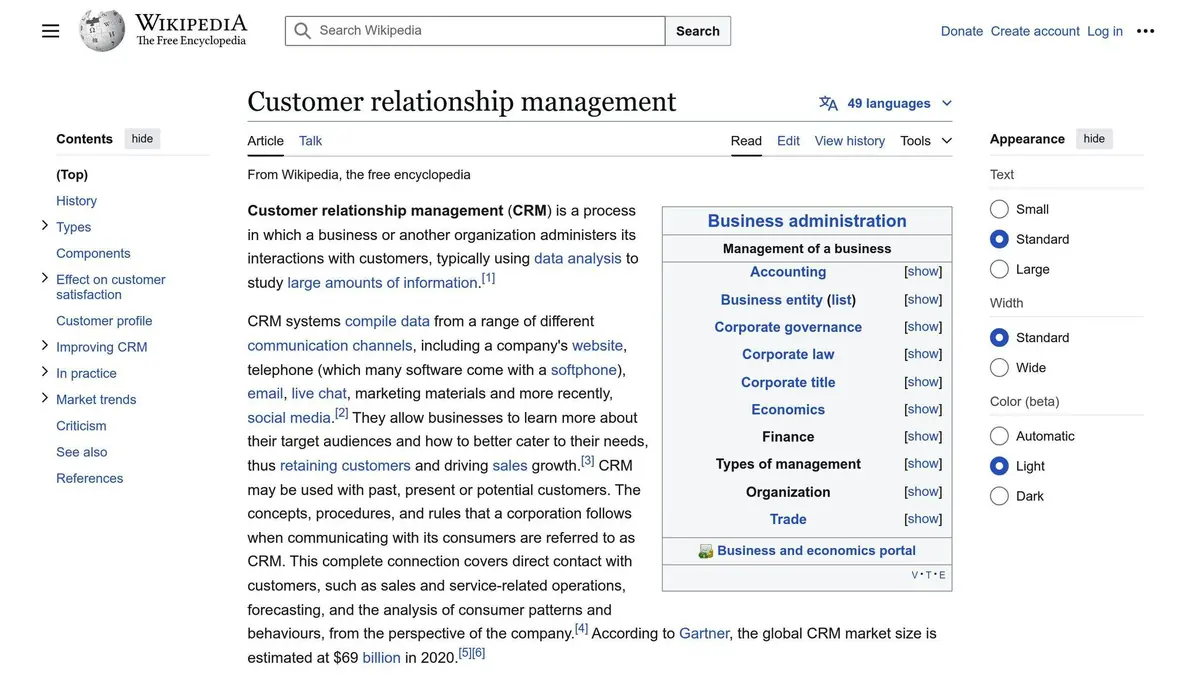Select Standard width option

pos(999,338)
